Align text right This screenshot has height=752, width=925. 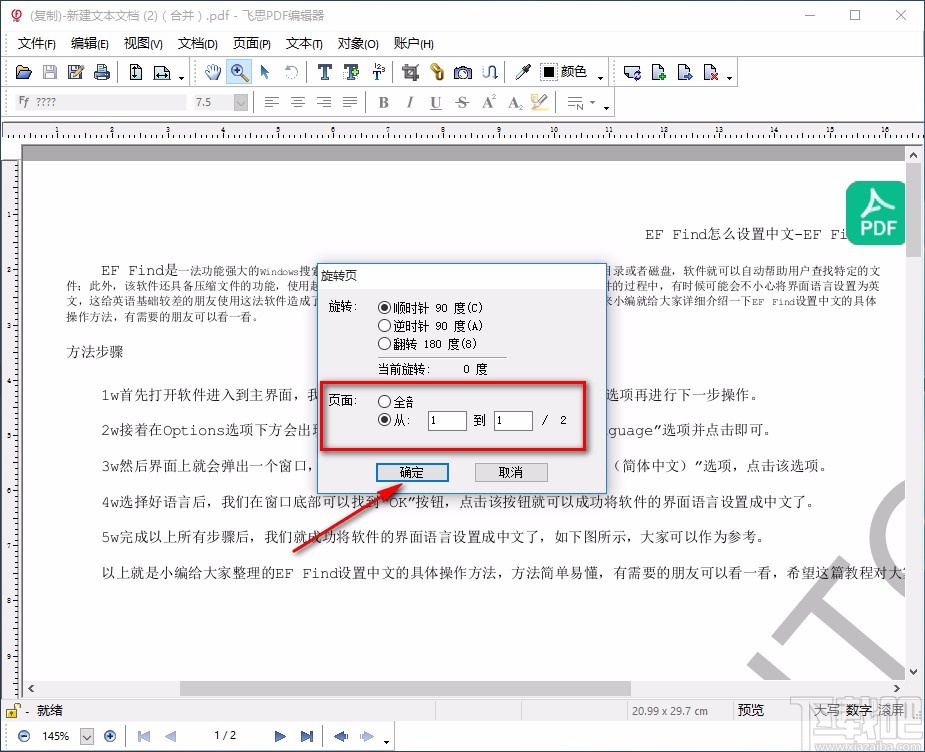pos(323,103)
